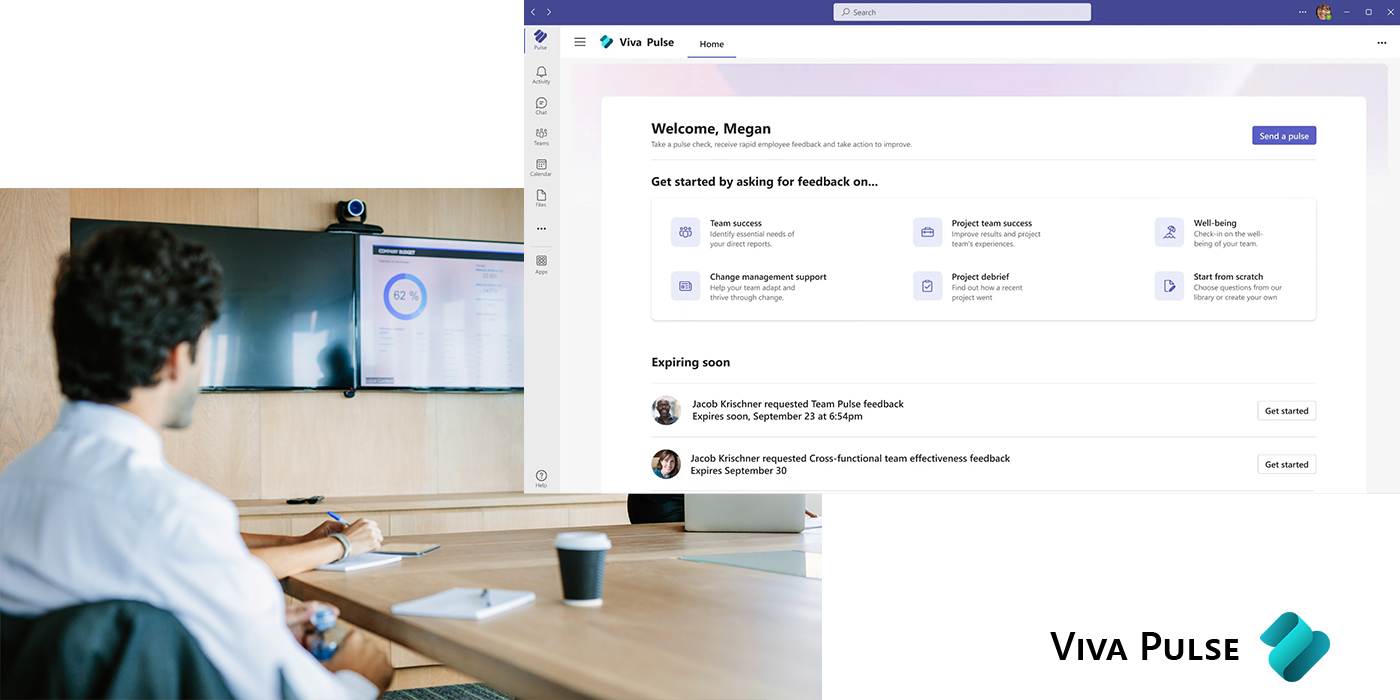Open the Pulse app in the left rail

point(541,40)
